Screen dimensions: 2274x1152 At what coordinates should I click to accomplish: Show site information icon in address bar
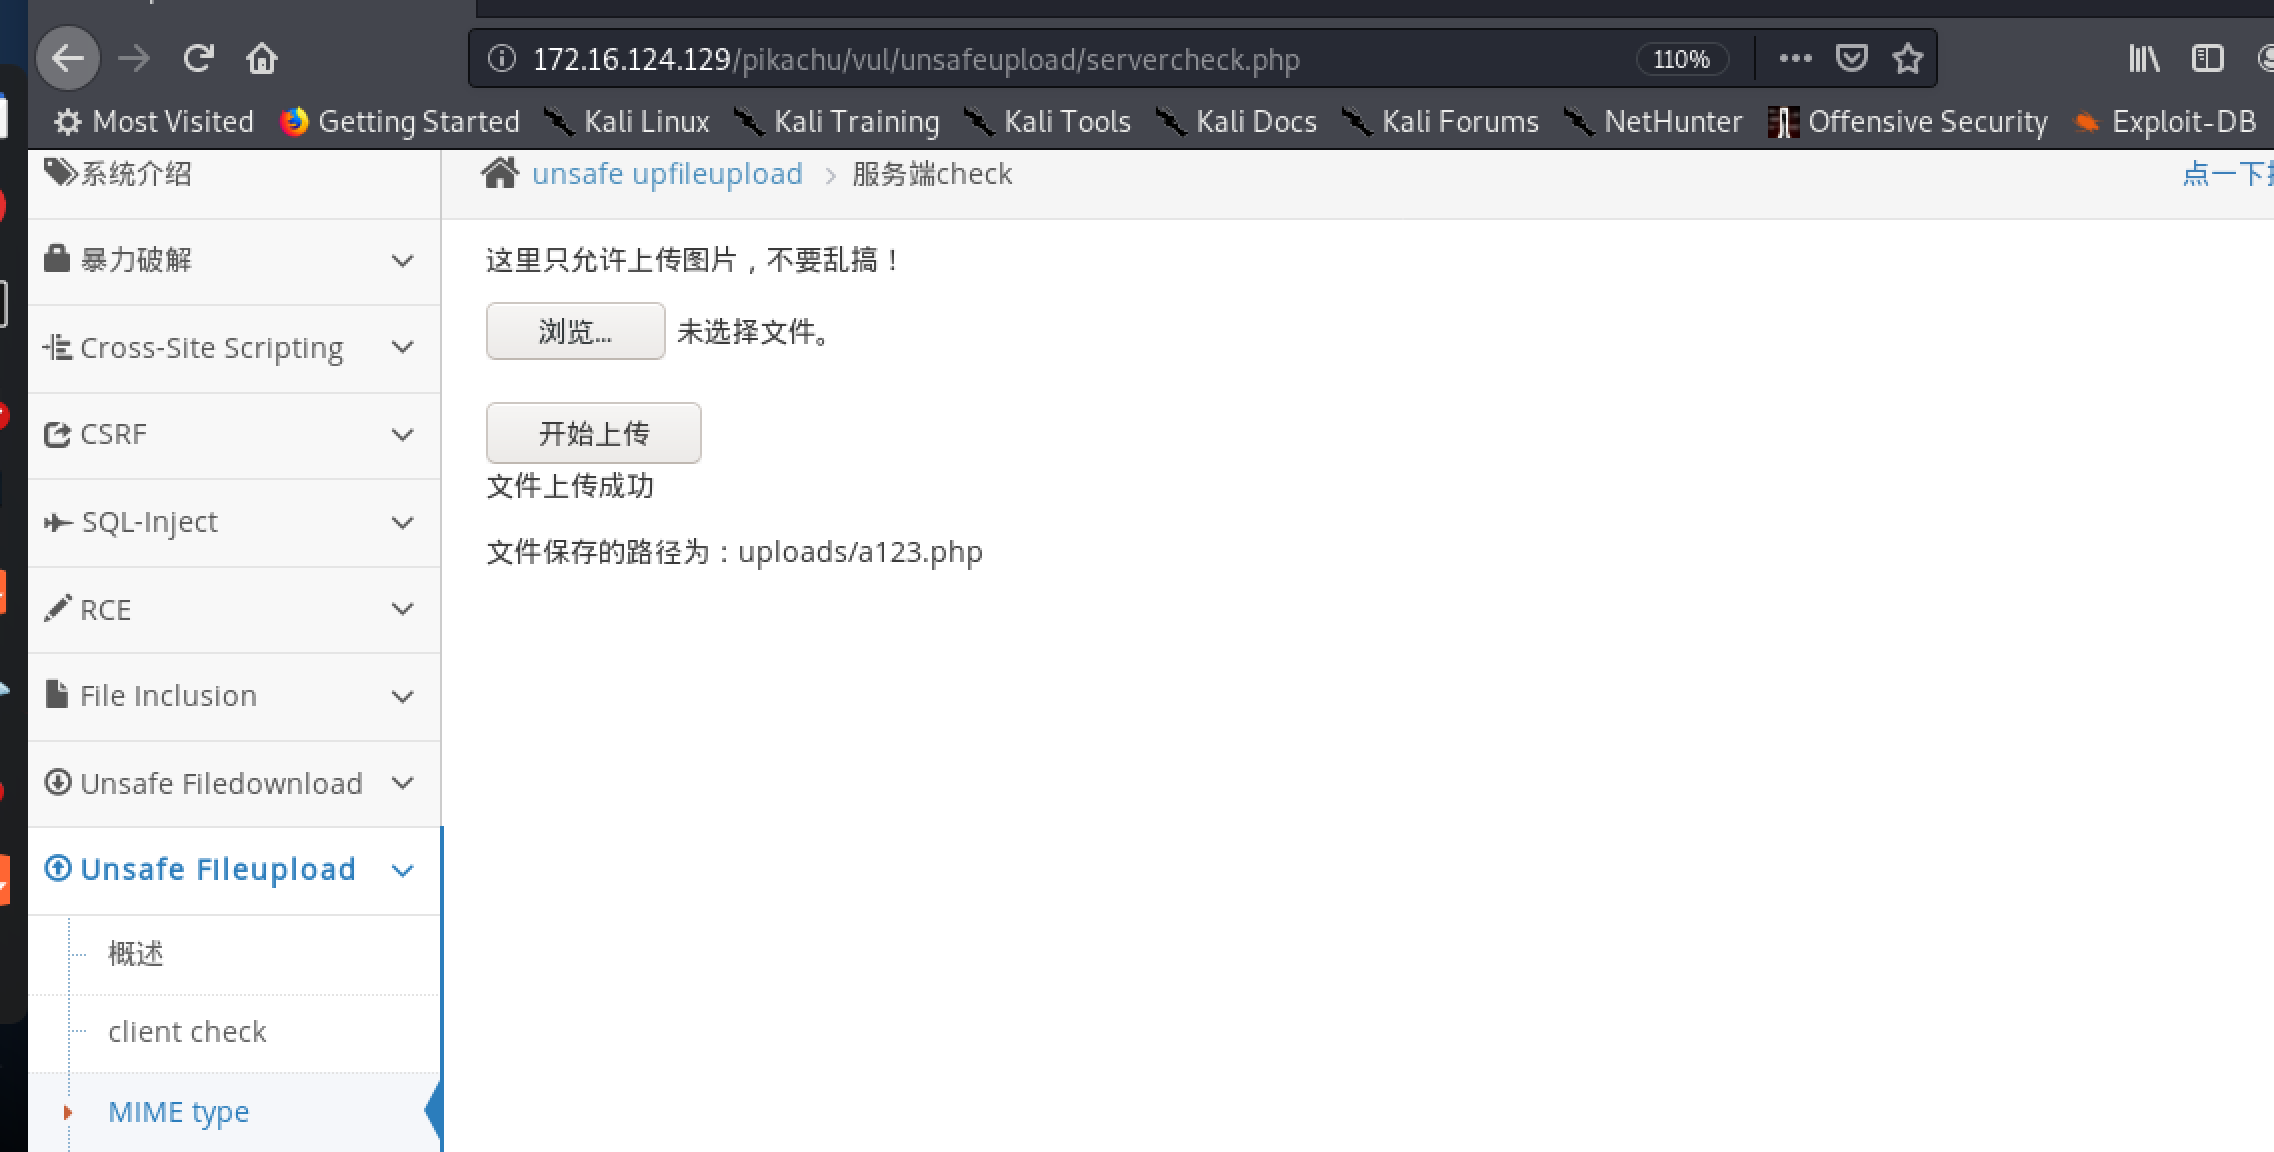(502, 59)
